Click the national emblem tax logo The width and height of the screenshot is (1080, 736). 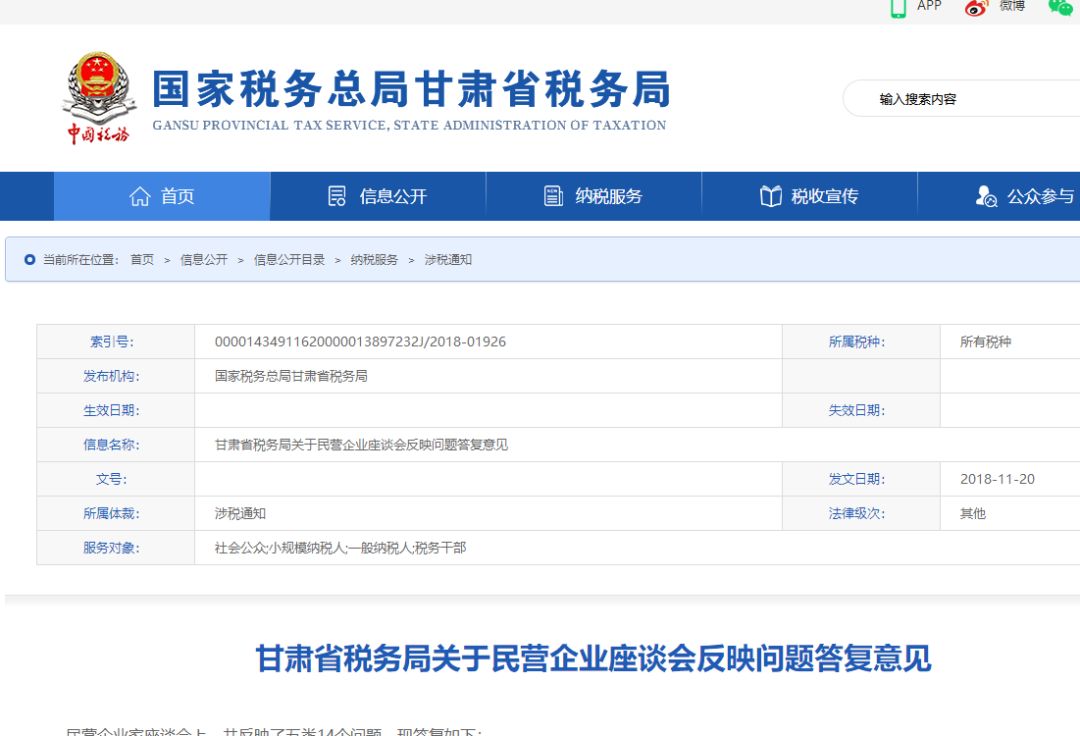coord(97,97)
